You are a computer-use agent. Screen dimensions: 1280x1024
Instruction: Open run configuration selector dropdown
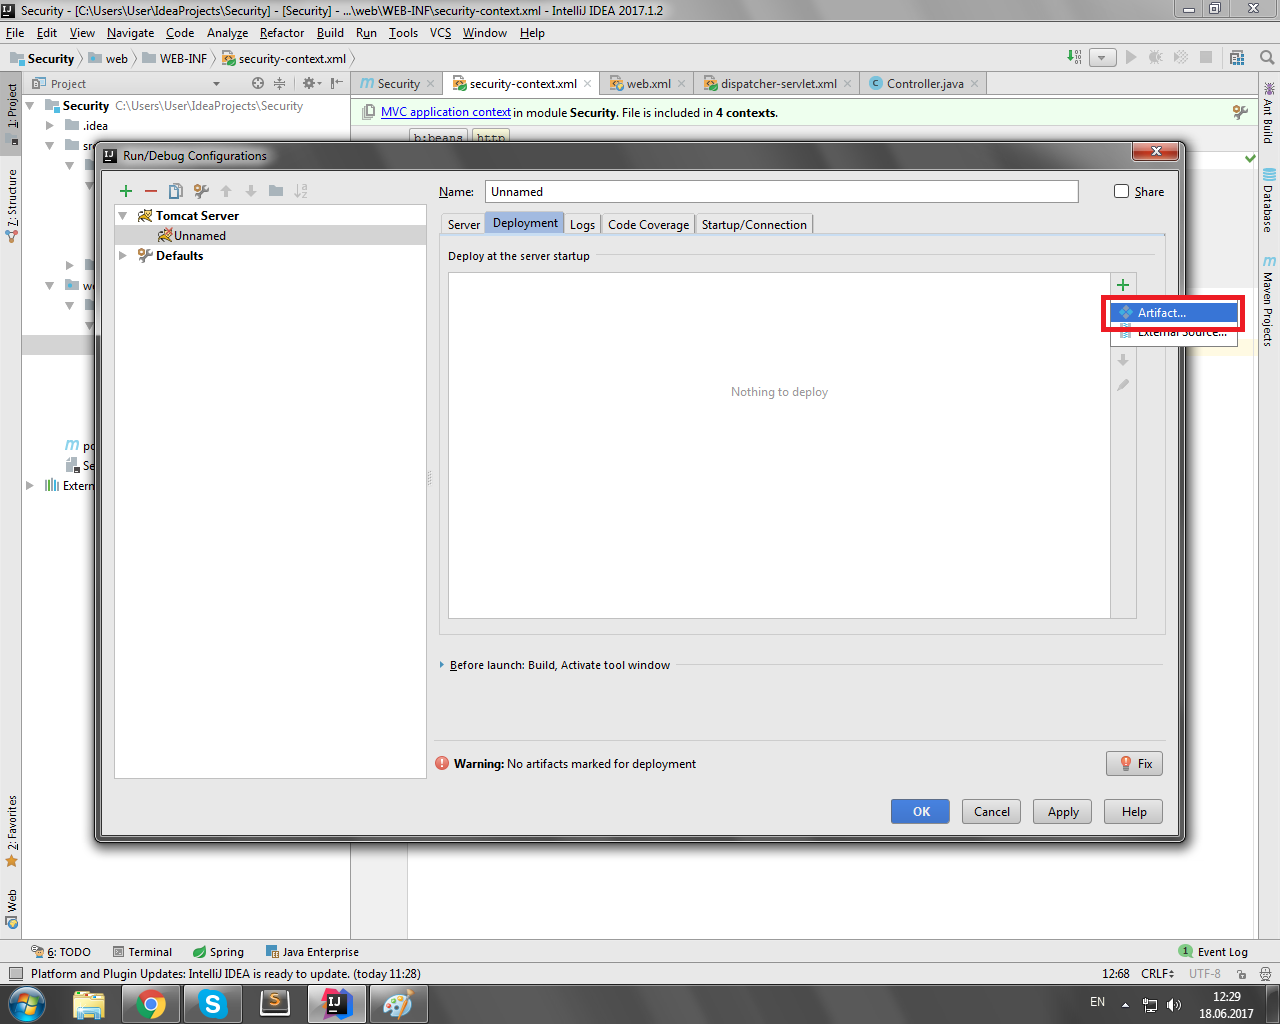(1103, 58)
